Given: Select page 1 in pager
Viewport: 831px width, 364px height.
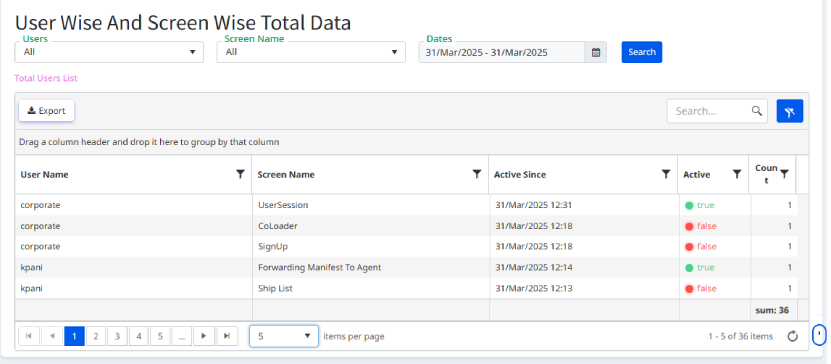Looking at the screenshot, I should pos(74,336).
